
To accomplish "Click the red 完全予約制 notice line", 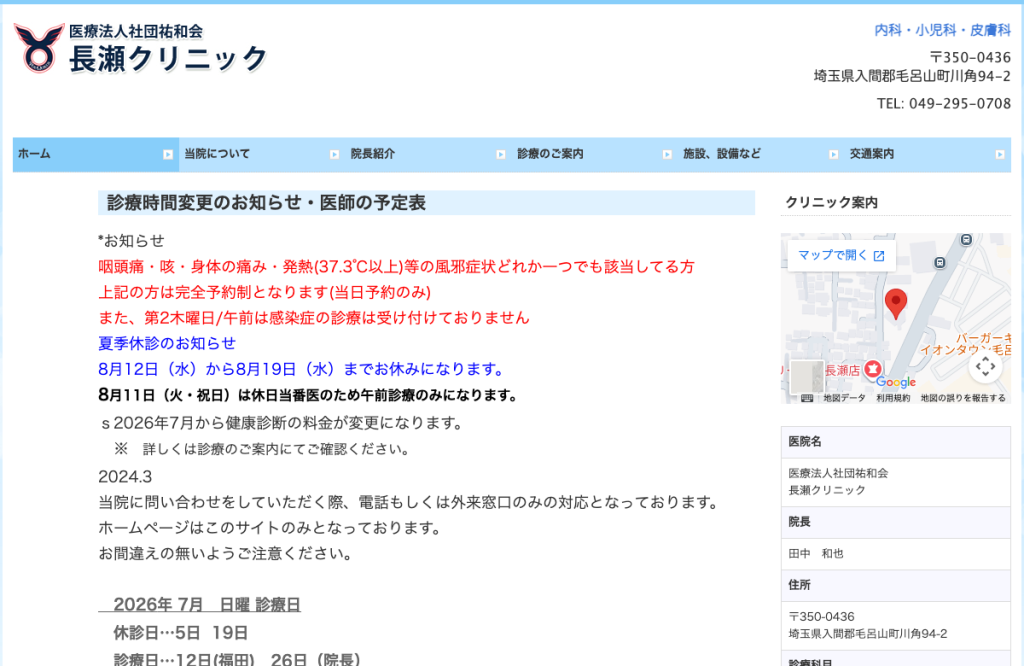I will click(x=264, y=293).
